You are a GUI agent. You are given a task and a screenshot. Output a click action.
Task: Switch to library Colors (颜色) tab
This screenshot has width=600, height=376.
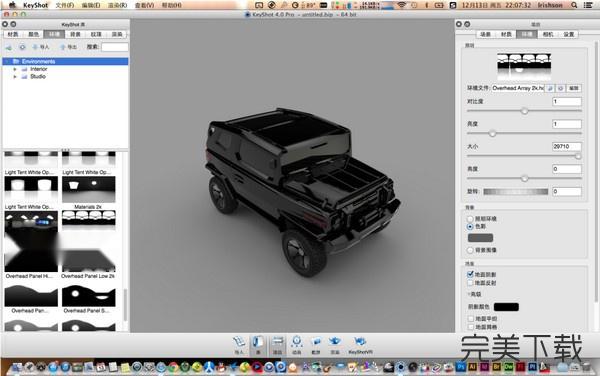(x=34, y=34)
